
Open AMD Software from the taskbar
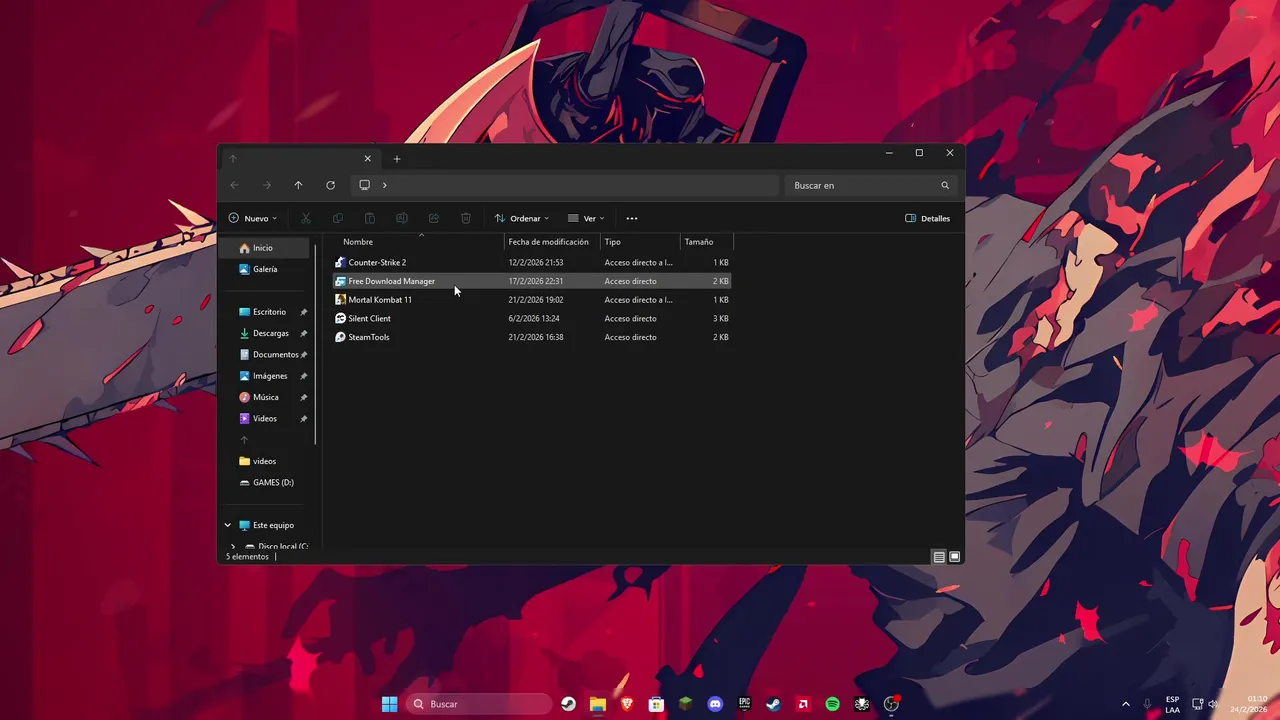(803, 704)
